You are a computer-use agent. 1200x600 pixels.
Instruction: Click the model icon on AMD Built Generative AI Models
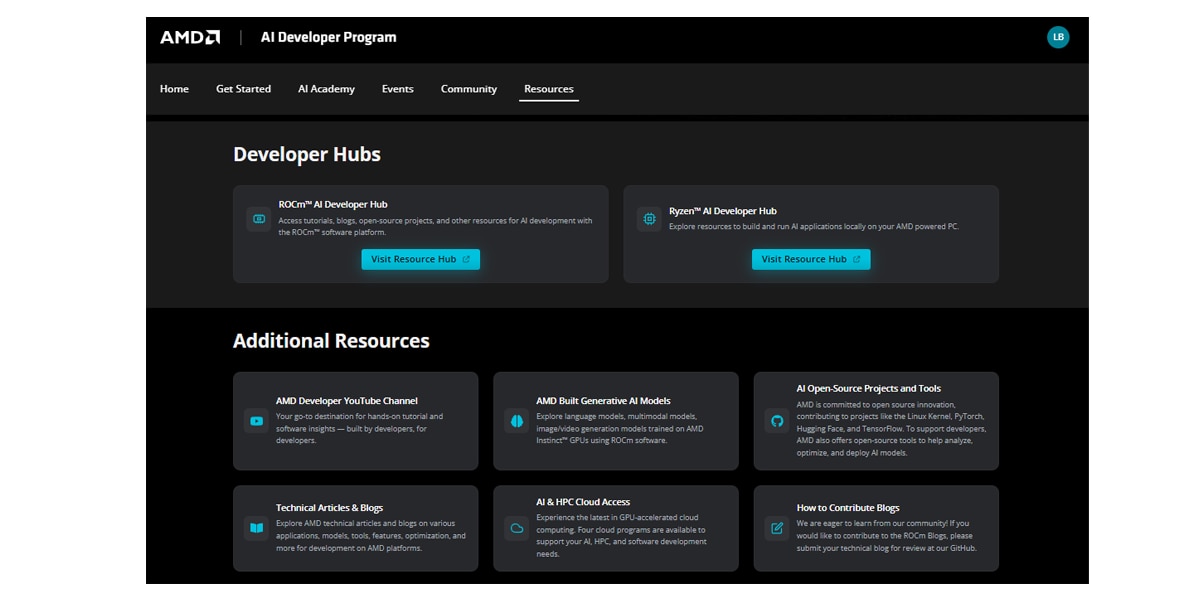[x=516, y=420]
